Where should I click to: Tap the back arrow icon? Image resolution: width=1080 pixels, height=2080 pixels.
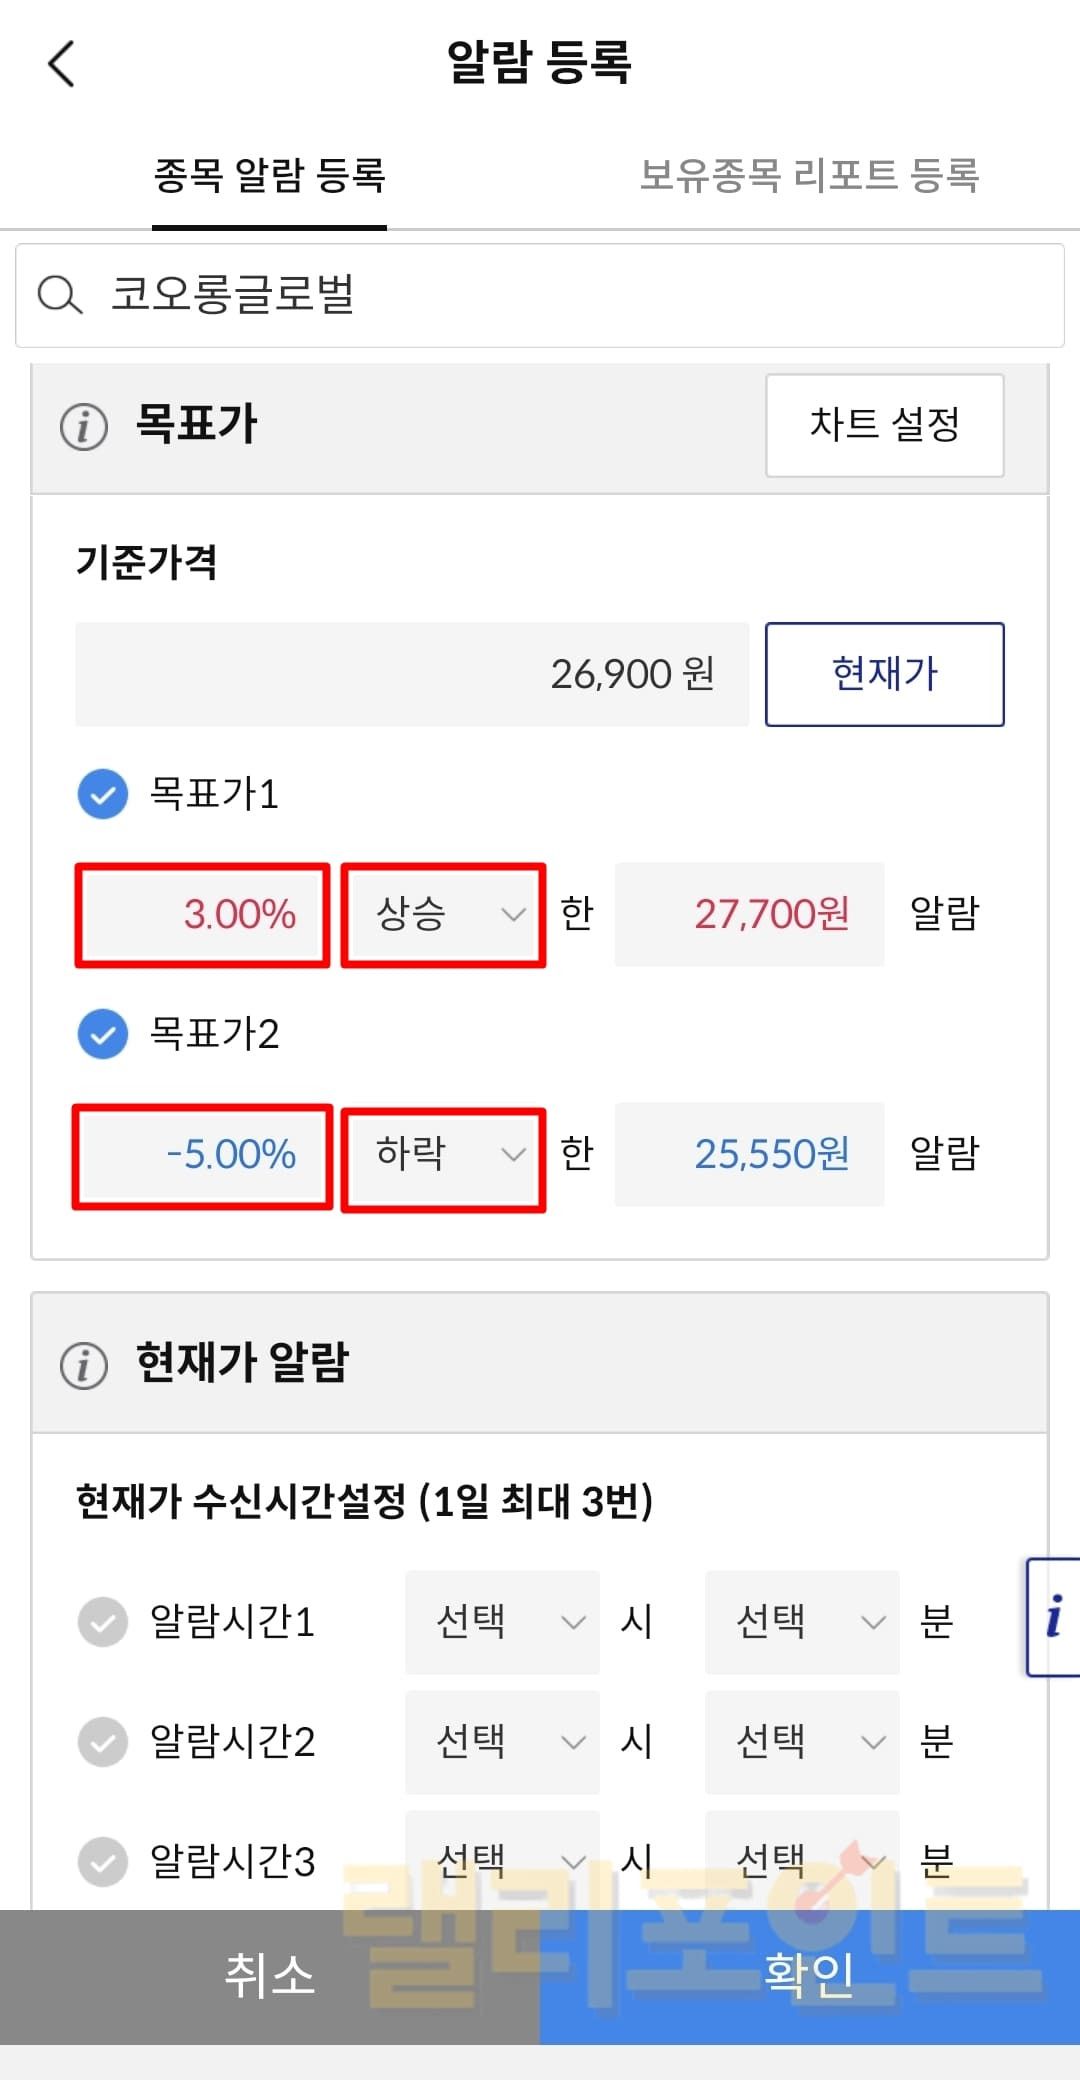[x=62, y=64]
